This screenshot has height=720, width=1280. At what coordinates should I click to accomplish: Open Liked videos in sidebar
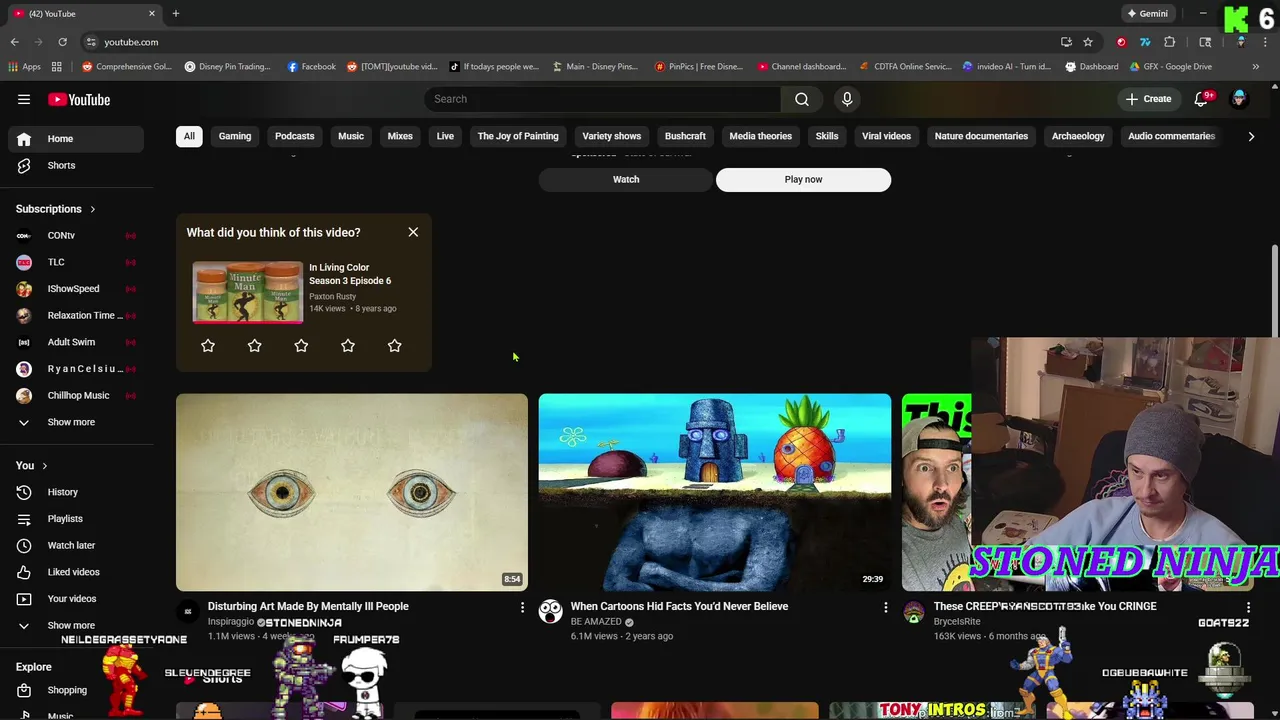point(77,572)
